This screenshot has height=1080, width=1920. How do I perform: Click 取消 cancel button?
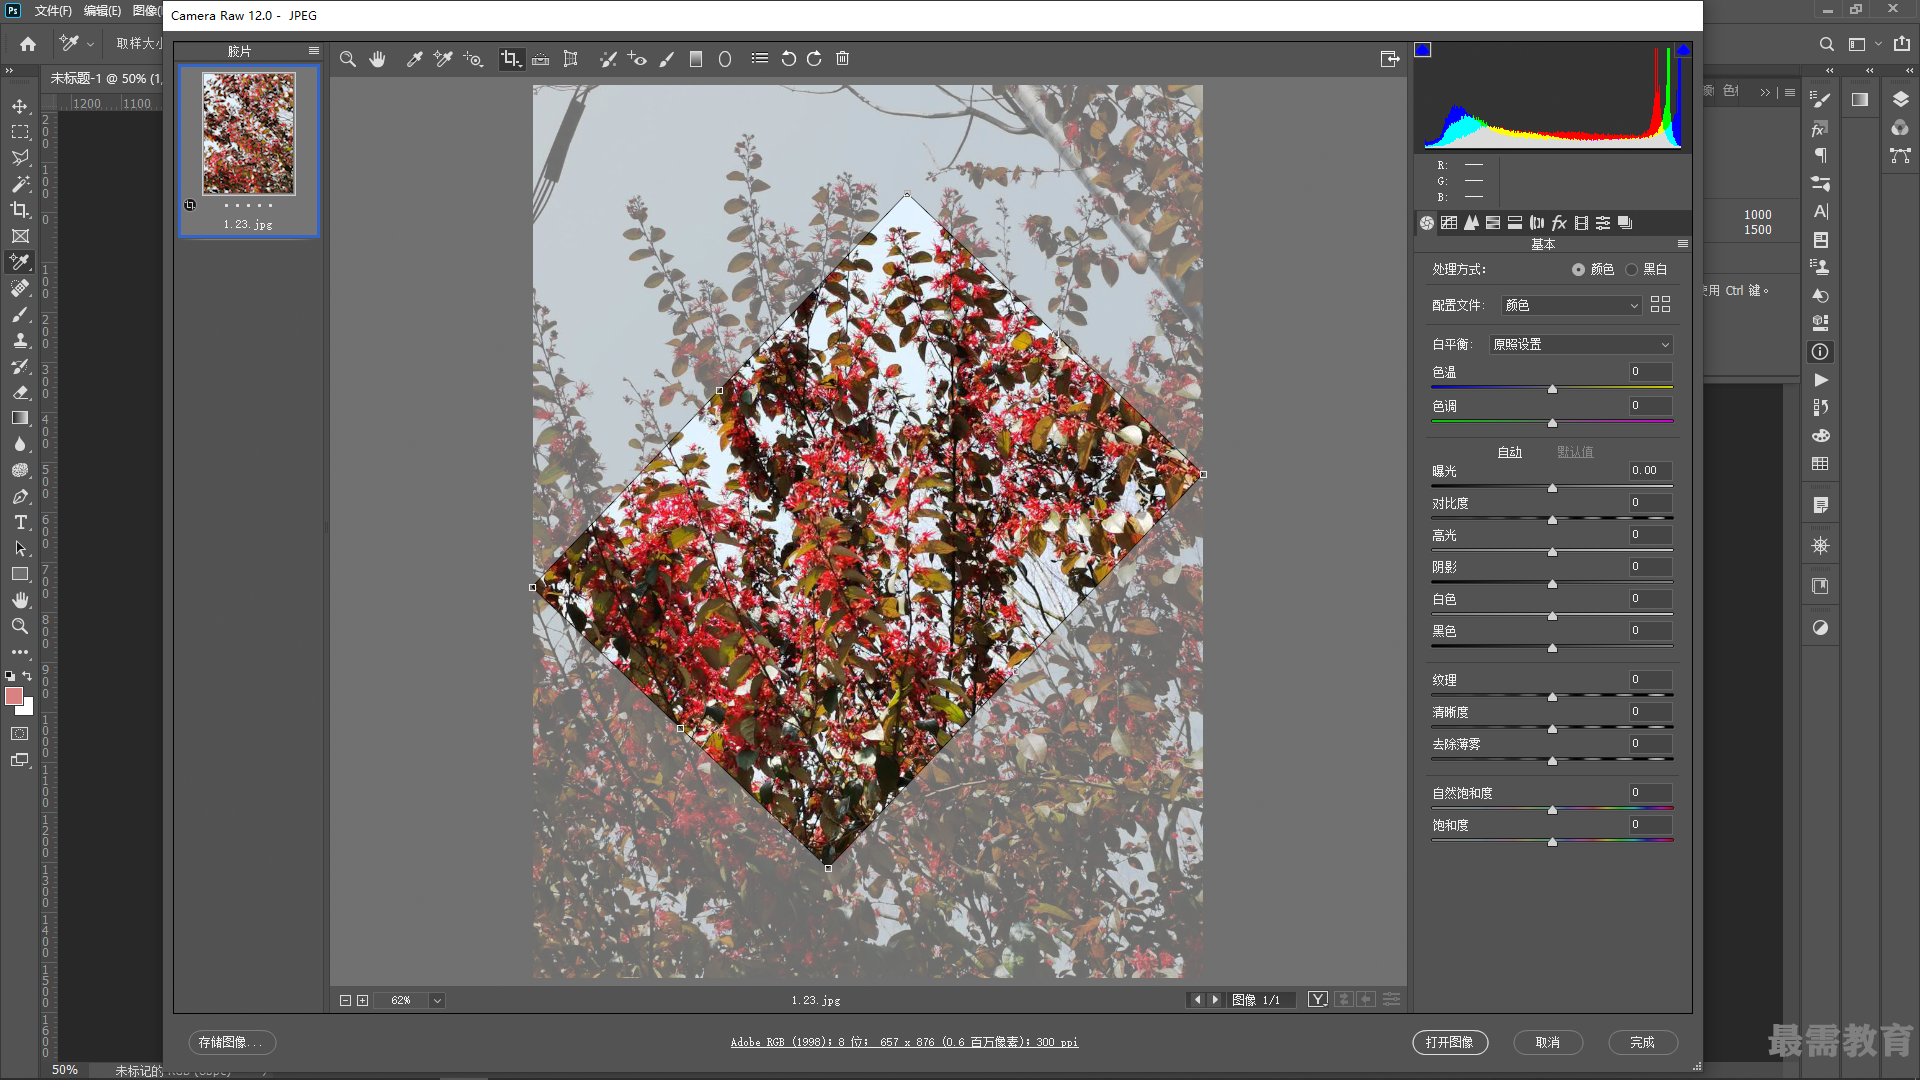pyautogui.click(x=1548, y=1043)
